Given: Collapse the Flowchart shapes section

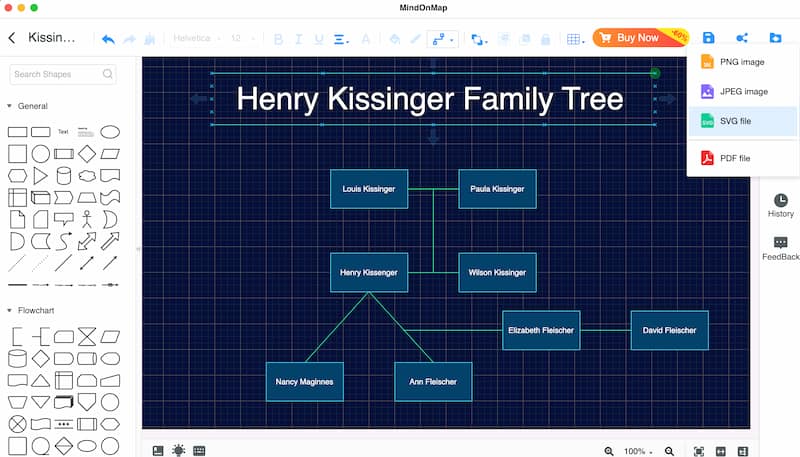Looking at the screenshot, I should (x=9, y=310).
